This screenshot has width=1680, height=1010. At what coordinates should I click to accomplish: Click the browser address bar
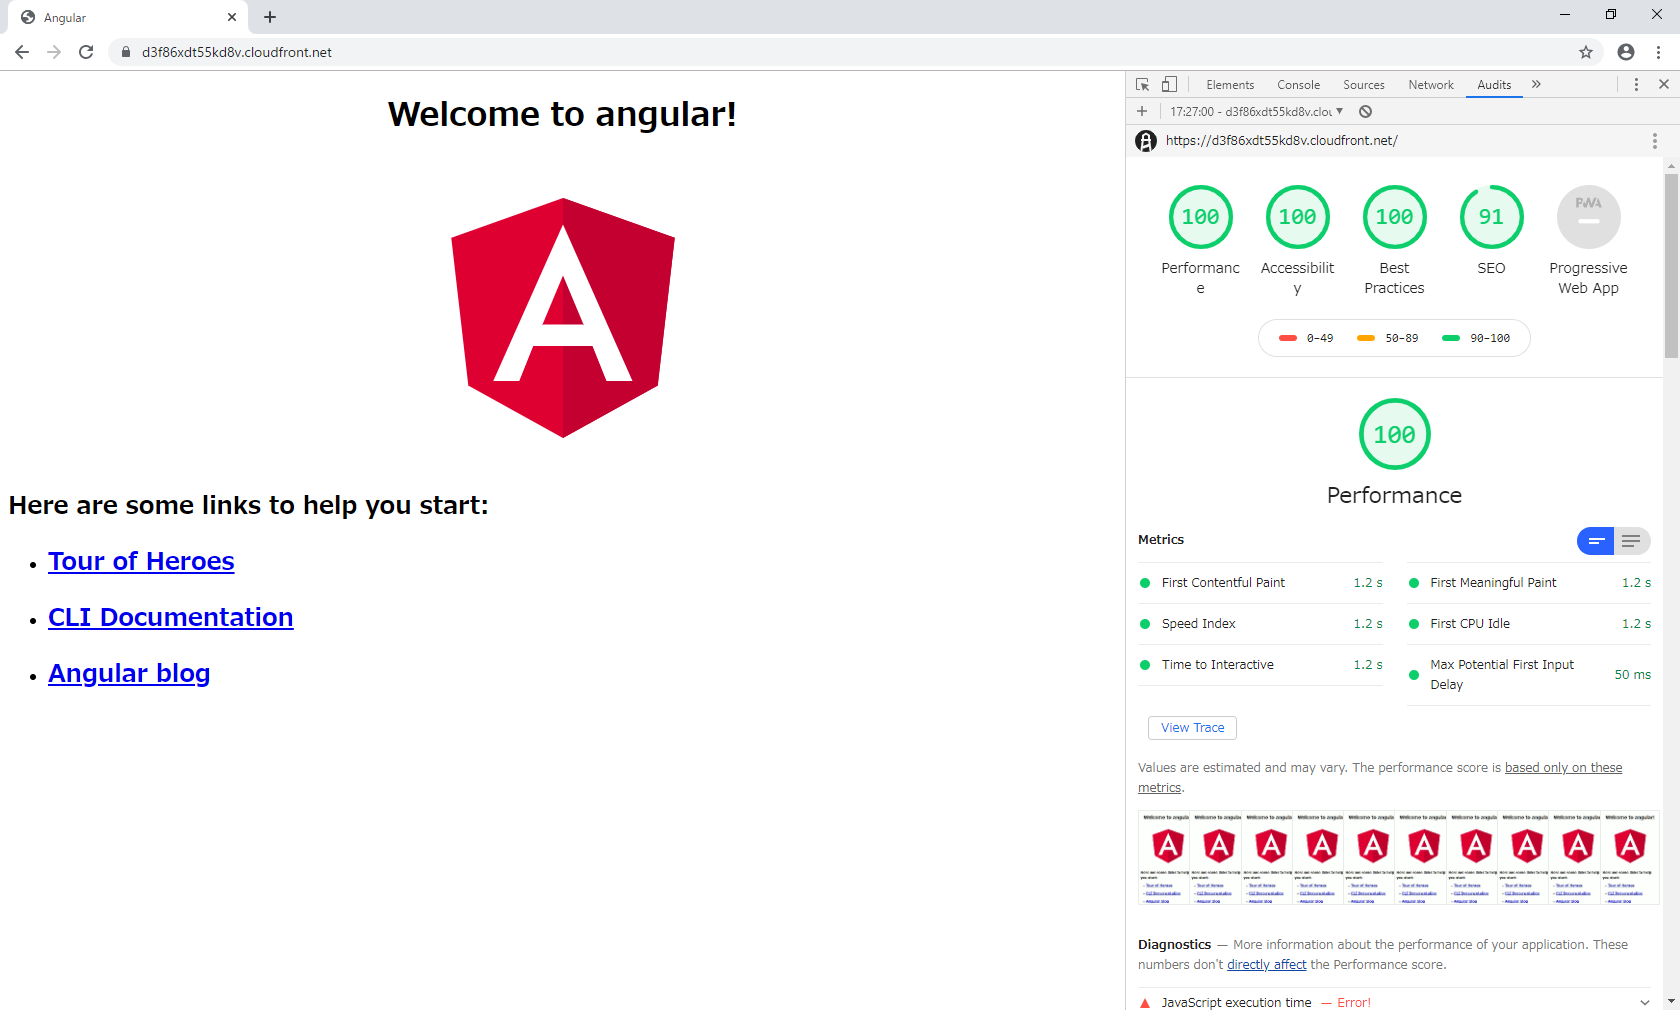(x=840, y=52)
